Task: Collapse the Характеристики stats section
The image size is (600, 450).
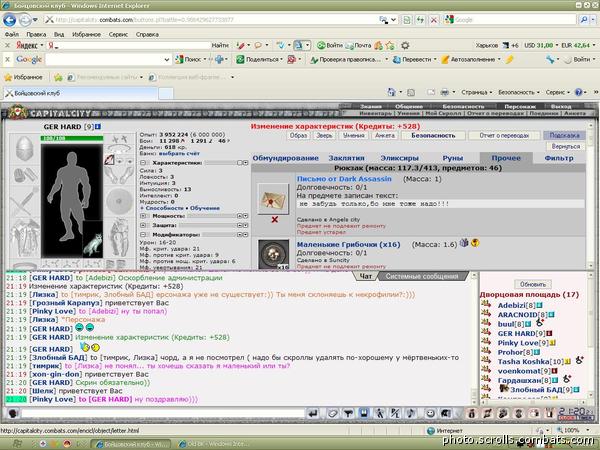Action: [x=143, y=163]
